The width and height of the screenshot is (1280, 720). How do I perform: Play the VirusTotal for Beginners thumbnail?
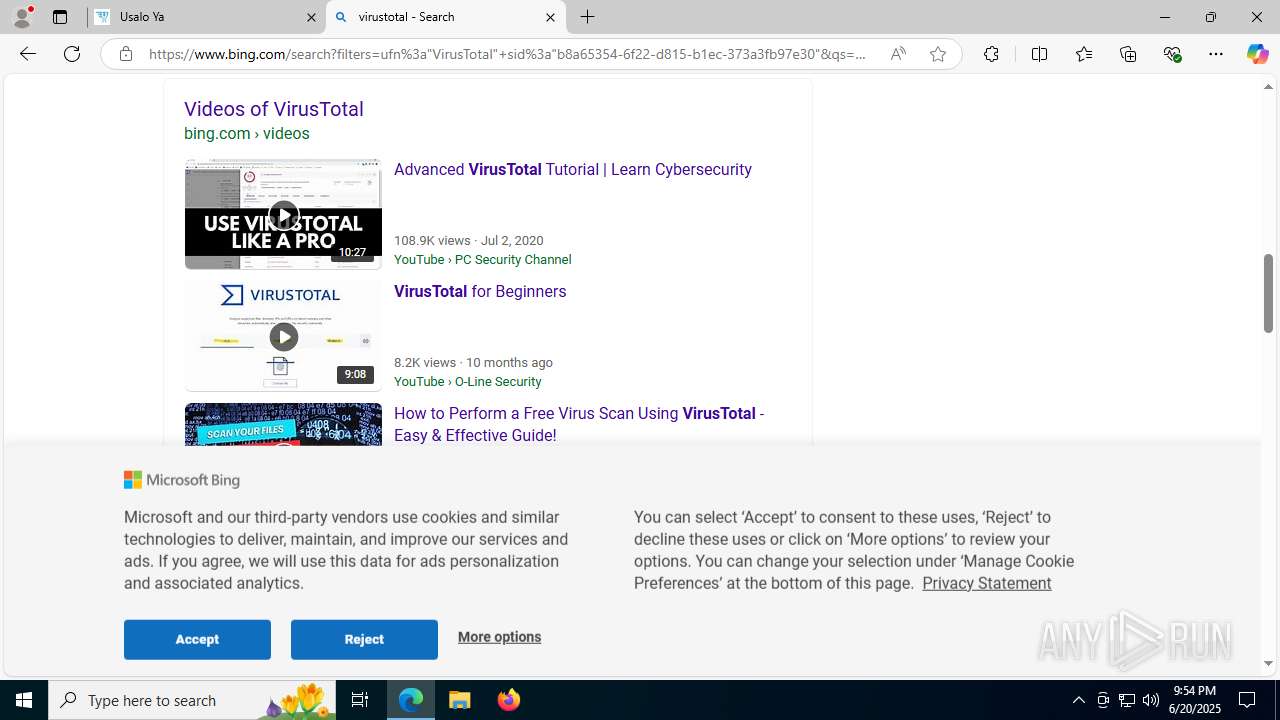283,336
